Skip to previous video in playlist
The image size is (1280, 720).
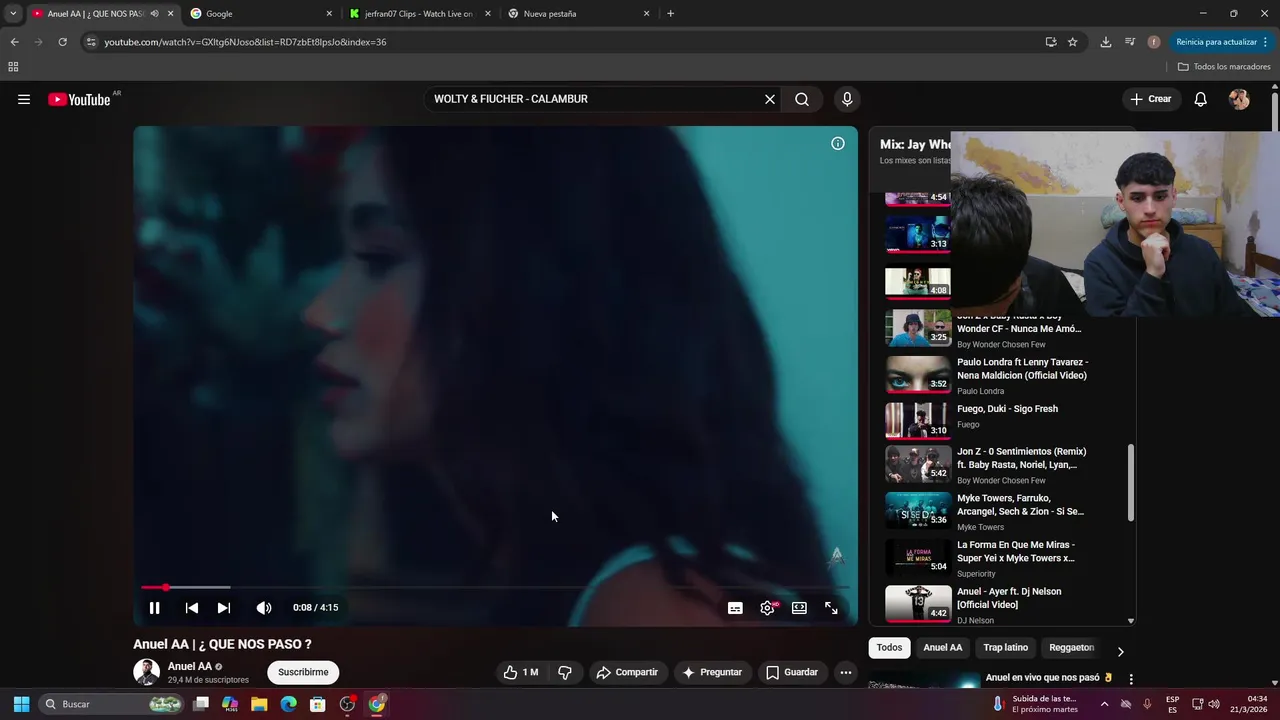(192, 608)
